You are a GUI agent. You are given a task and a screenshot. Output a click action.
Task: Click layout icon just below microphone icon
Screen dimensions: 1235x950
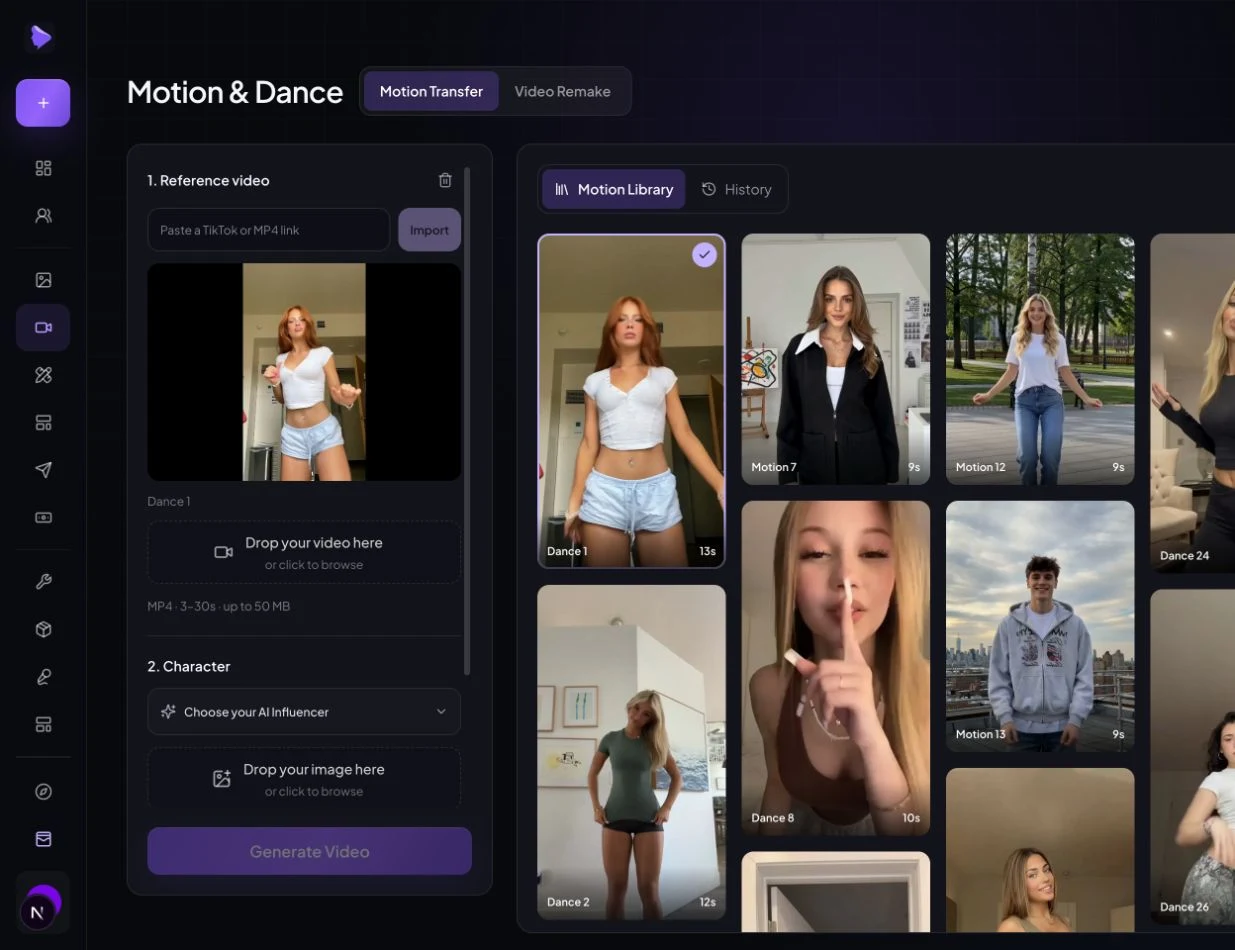[x=43, y=724]
